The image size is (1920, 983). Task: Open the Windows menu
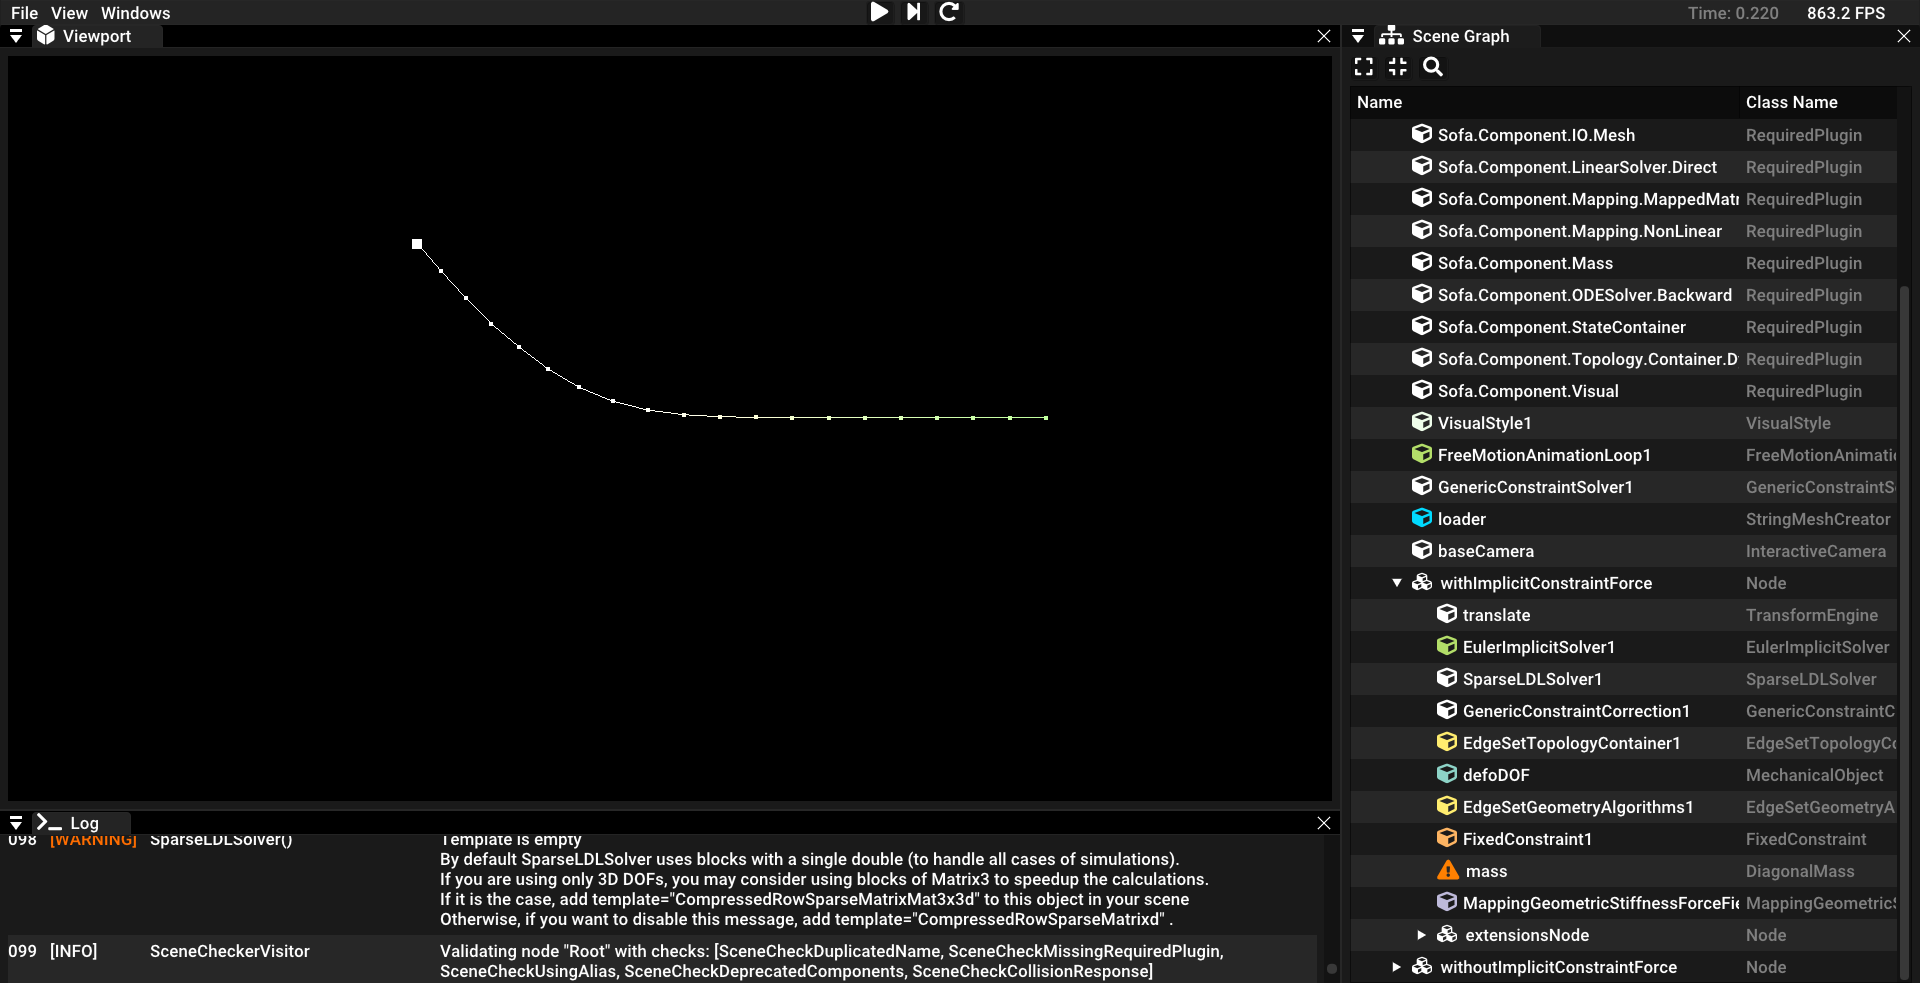(135, 13)
